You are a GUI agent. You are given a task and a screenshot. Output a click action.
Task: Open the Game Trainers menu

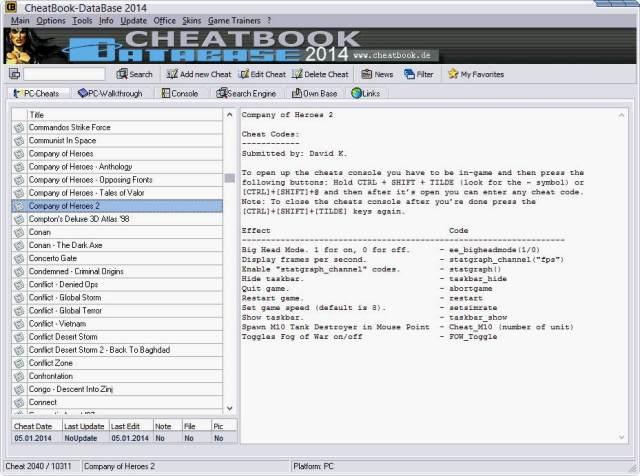click(x=232, y=20)
